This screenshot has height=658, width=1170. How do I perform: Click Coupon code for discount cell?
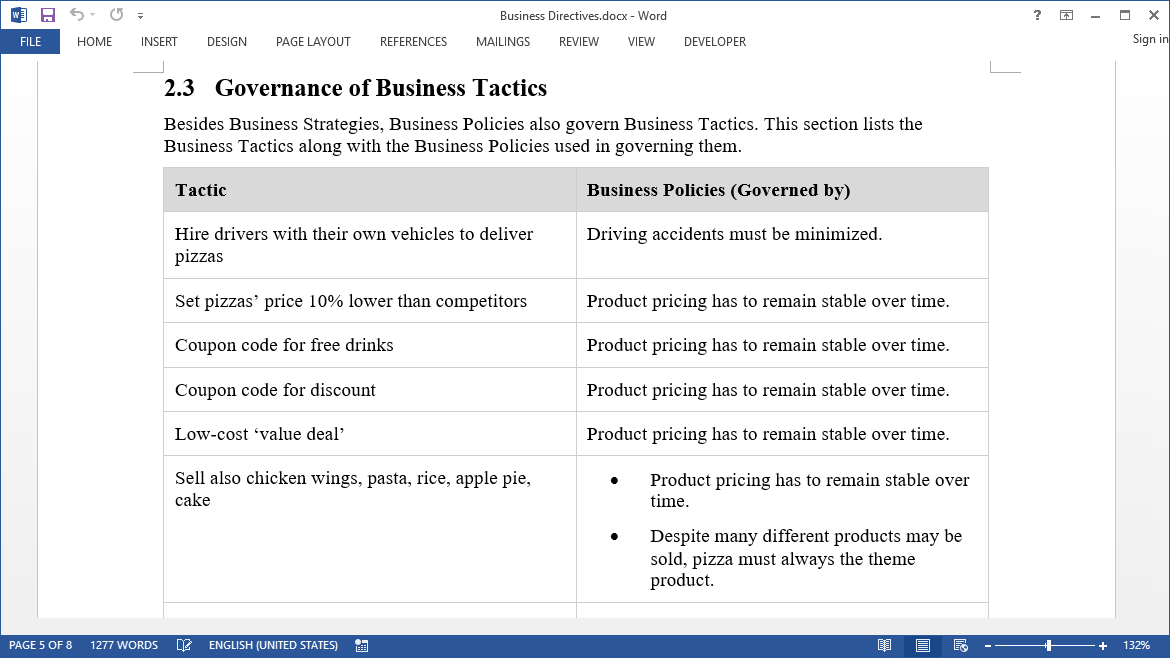tap(370, 389)
